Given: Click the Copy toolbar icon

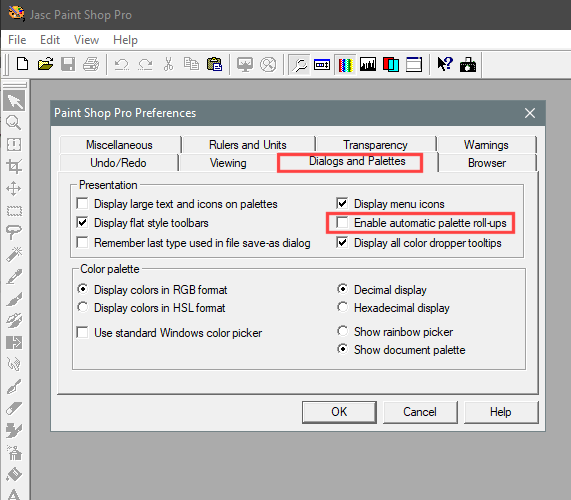Looking at the screenshot, I should (191, 64).
